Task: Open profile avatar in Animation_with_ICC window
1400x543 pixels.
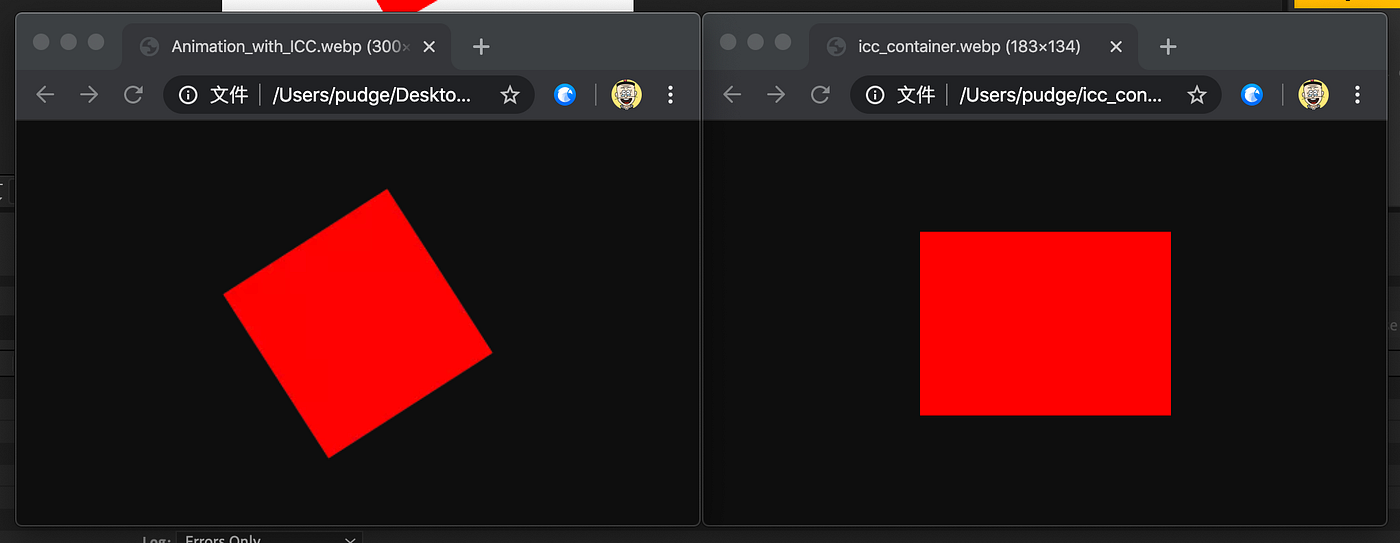Action: click(626, 95)
